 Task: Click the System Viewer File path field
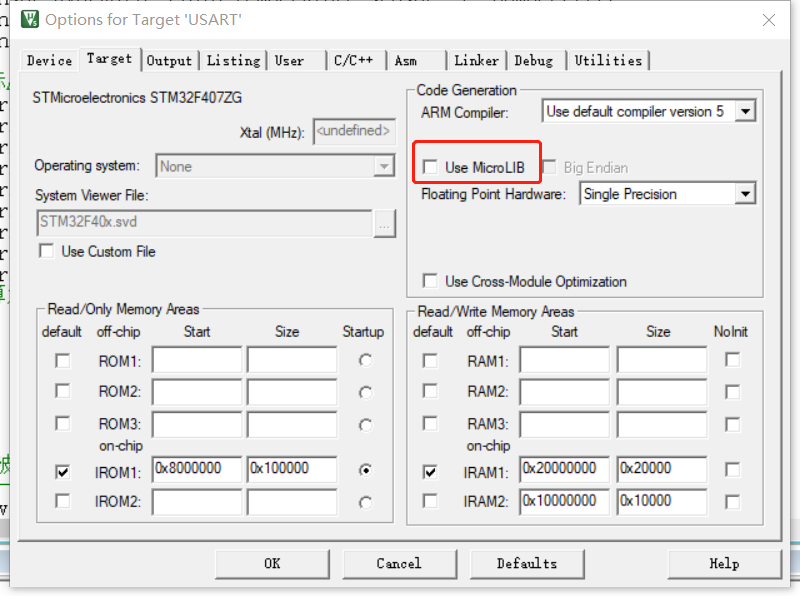coord(205,222)
